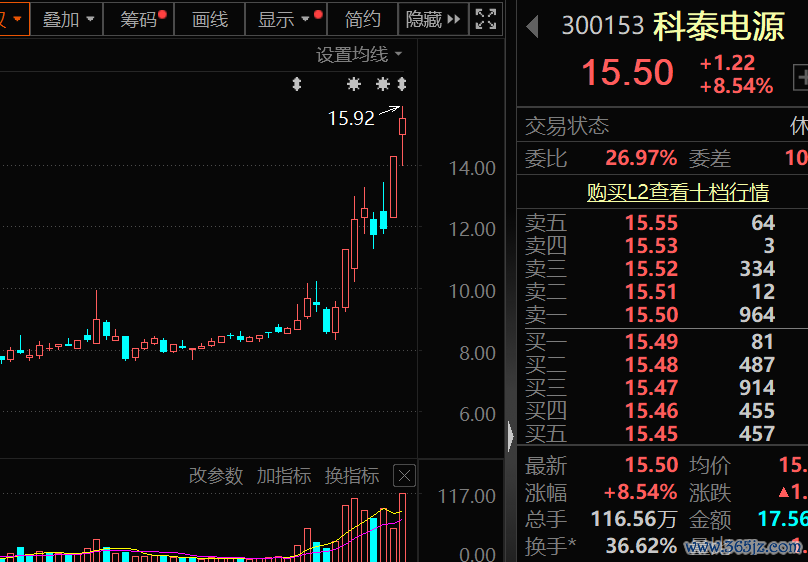Select buy-three price 15.47

(651, 388)
